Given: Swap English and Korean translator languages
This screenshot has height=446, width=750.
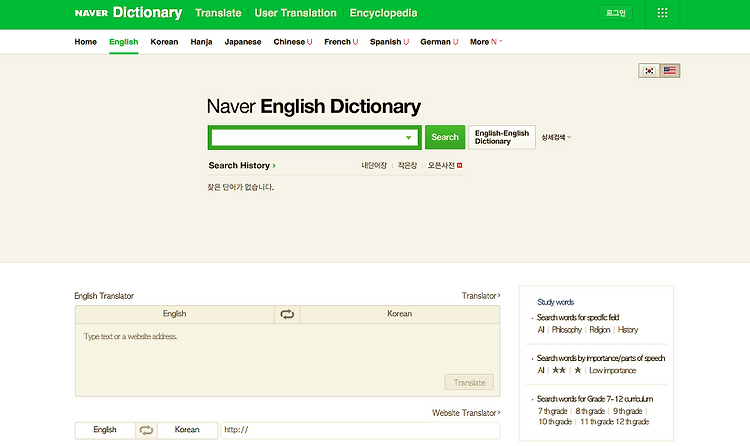Looking at the screenshot, I should (x=287, y=314).
